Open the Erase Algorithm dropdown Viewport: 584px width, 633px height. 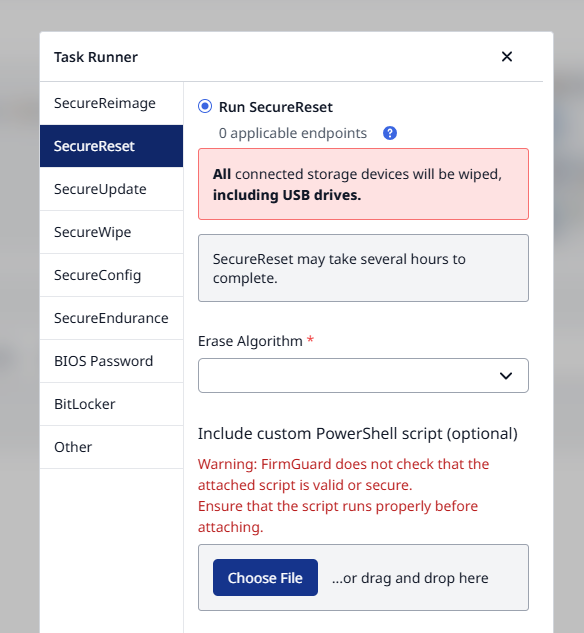point(363,375)
